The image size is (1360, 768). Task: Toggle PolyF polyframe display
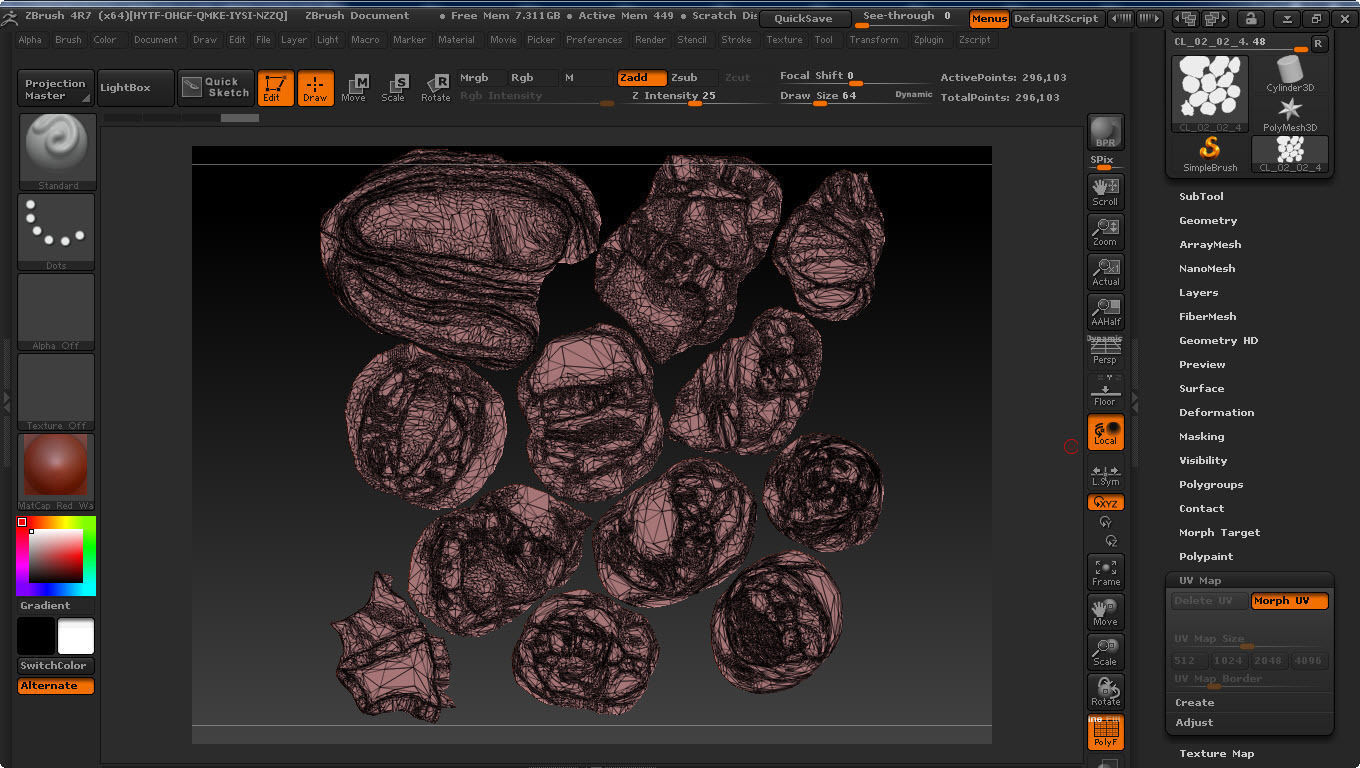point(1105,732)
